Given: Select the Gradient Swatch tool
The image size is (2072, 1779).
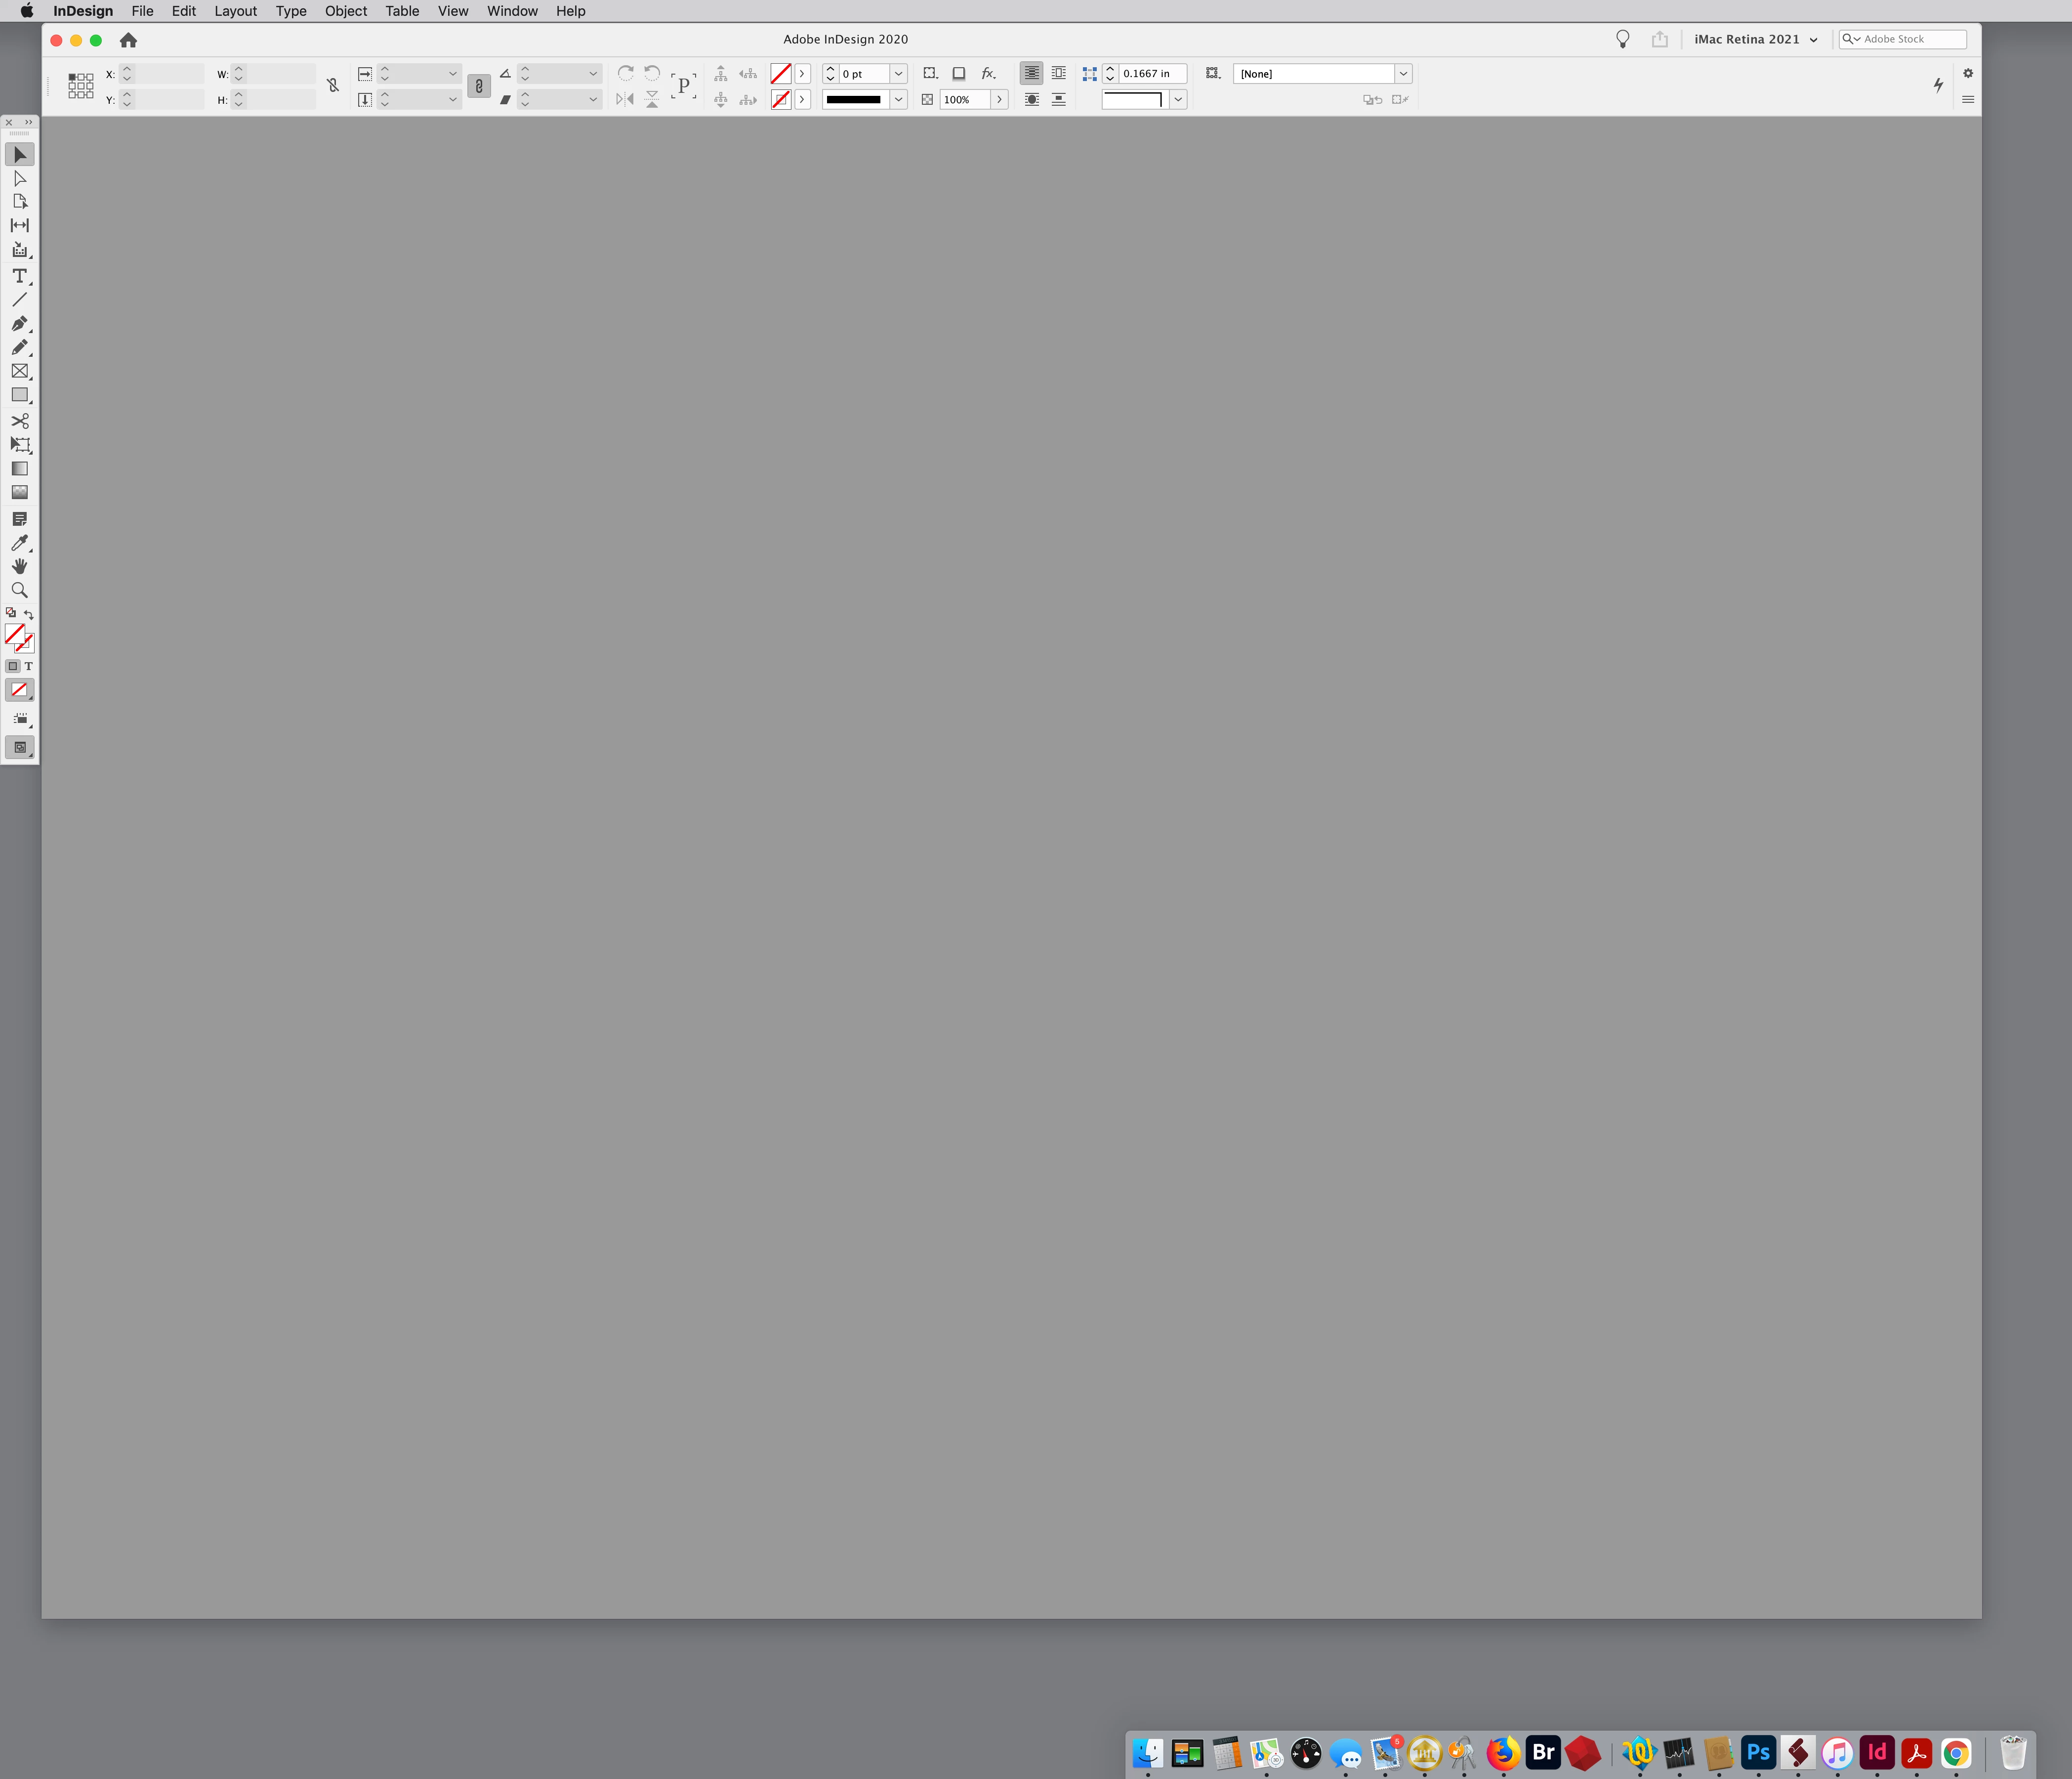Looking at the screenshot, I should pos(19,468).
